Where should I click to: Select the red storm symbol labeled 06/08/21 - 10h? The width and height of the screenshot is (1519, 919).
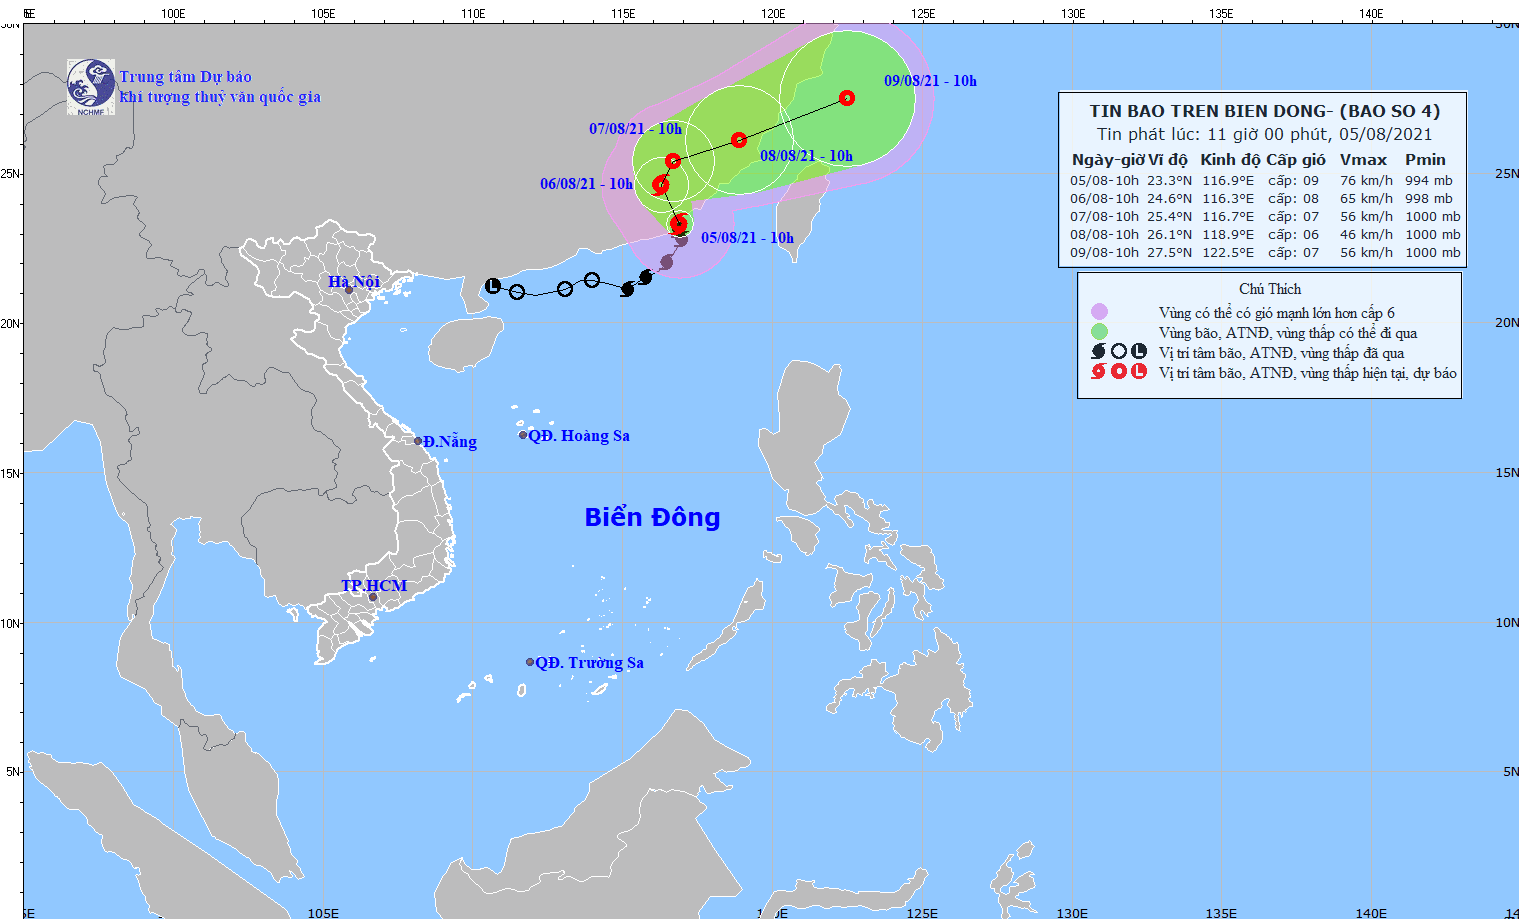click(x=661, y=184)
